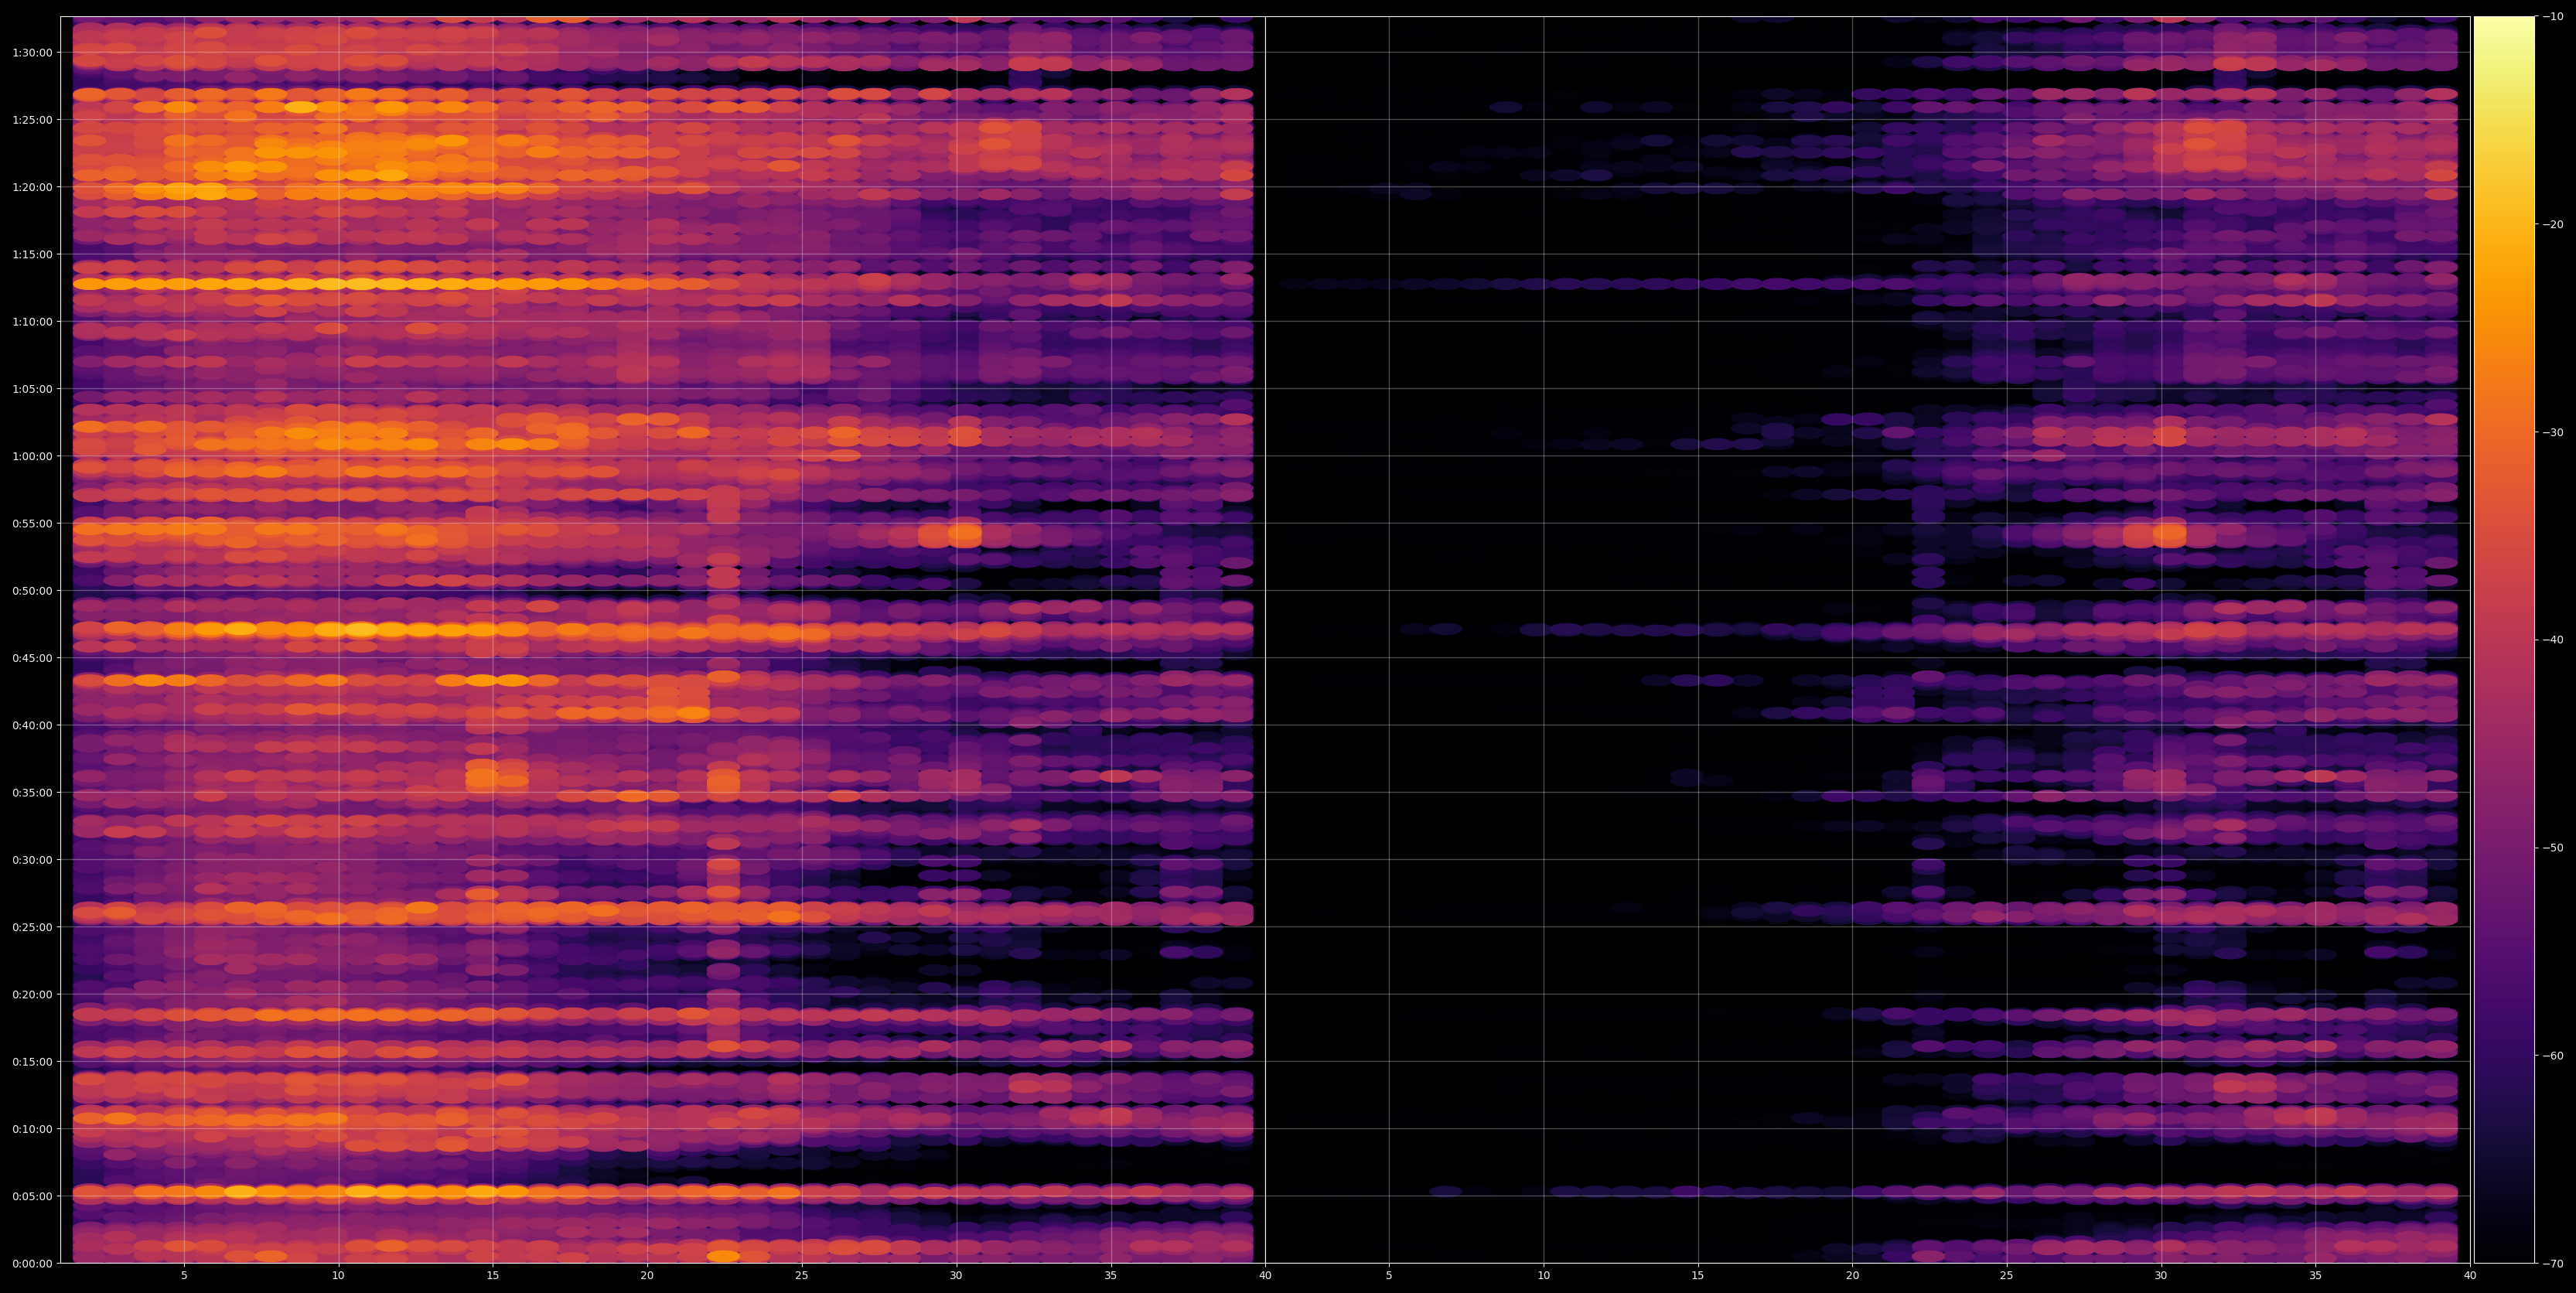This screenshot has width=2576, height=1293.
Task: Click x-axis tick 25 under right heatmap
Action: (x=2007, y=1276)
